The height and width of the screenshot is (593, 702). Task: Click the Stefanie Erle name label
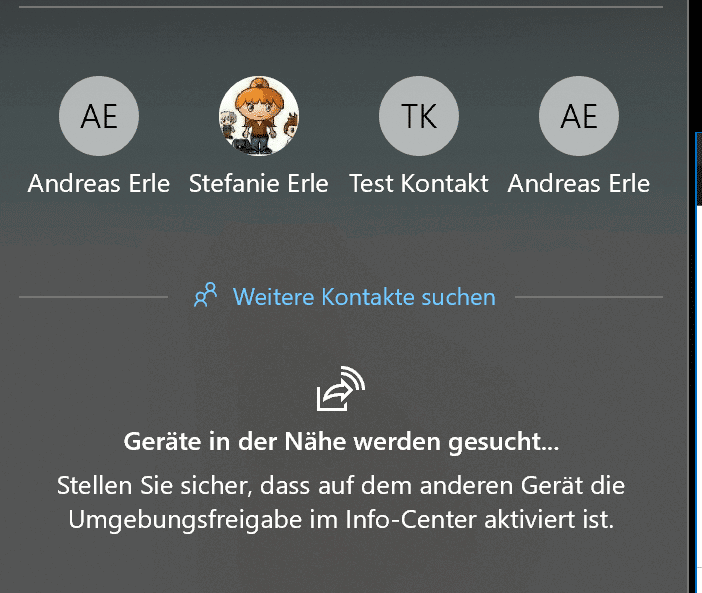pos(259,183)
